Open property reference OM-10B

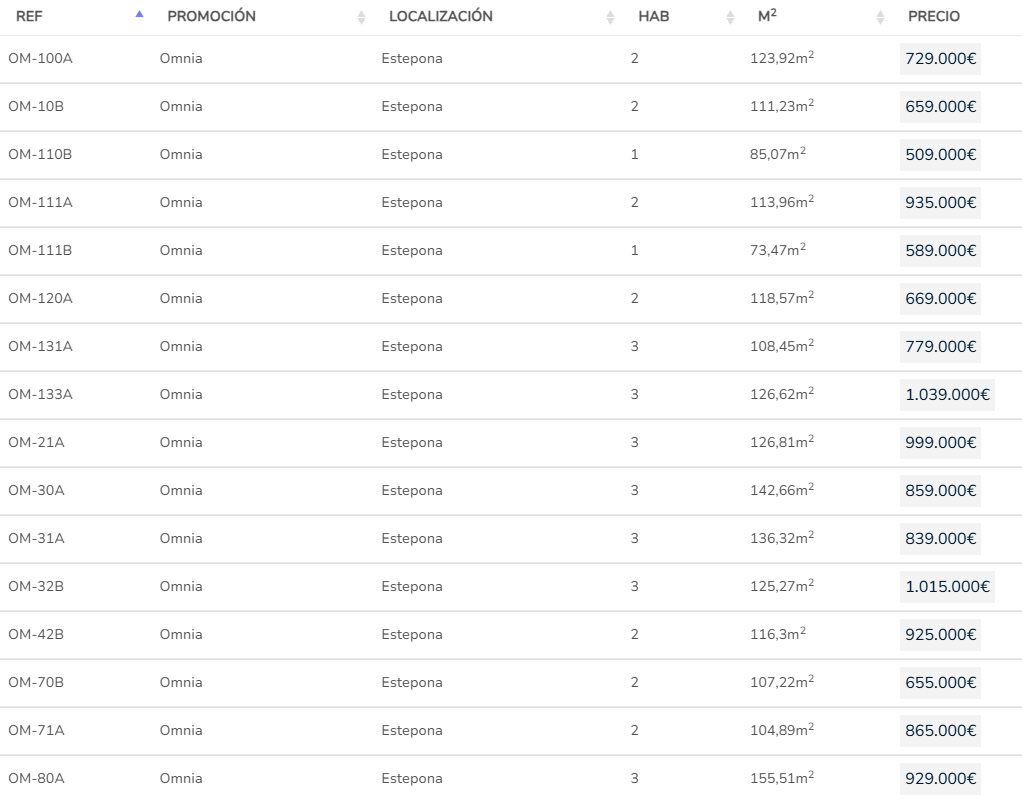tap(36, 107)
